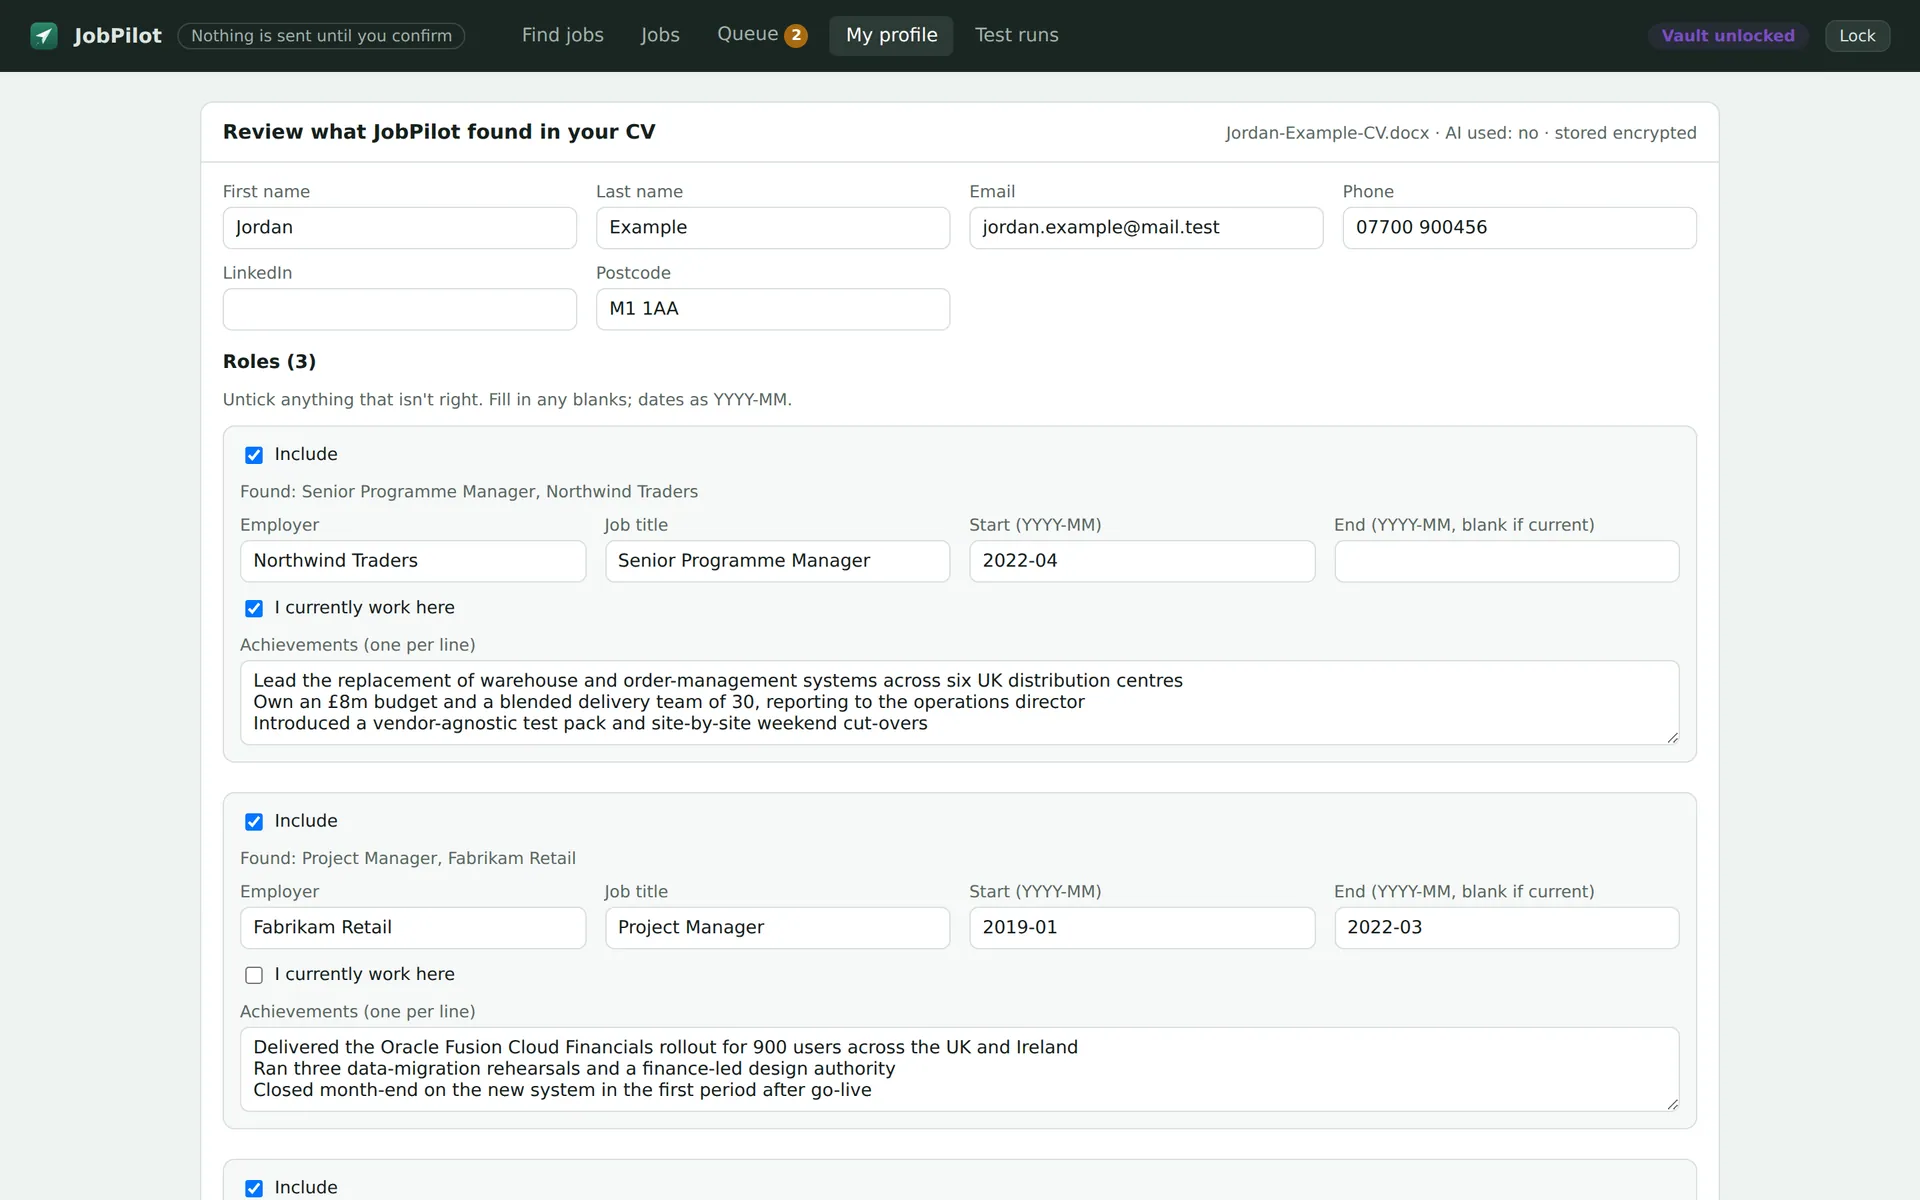1920x1200 pixels.
Task: Edit the Email field jordan.example@mail.test
Action: click(1146, 228)
